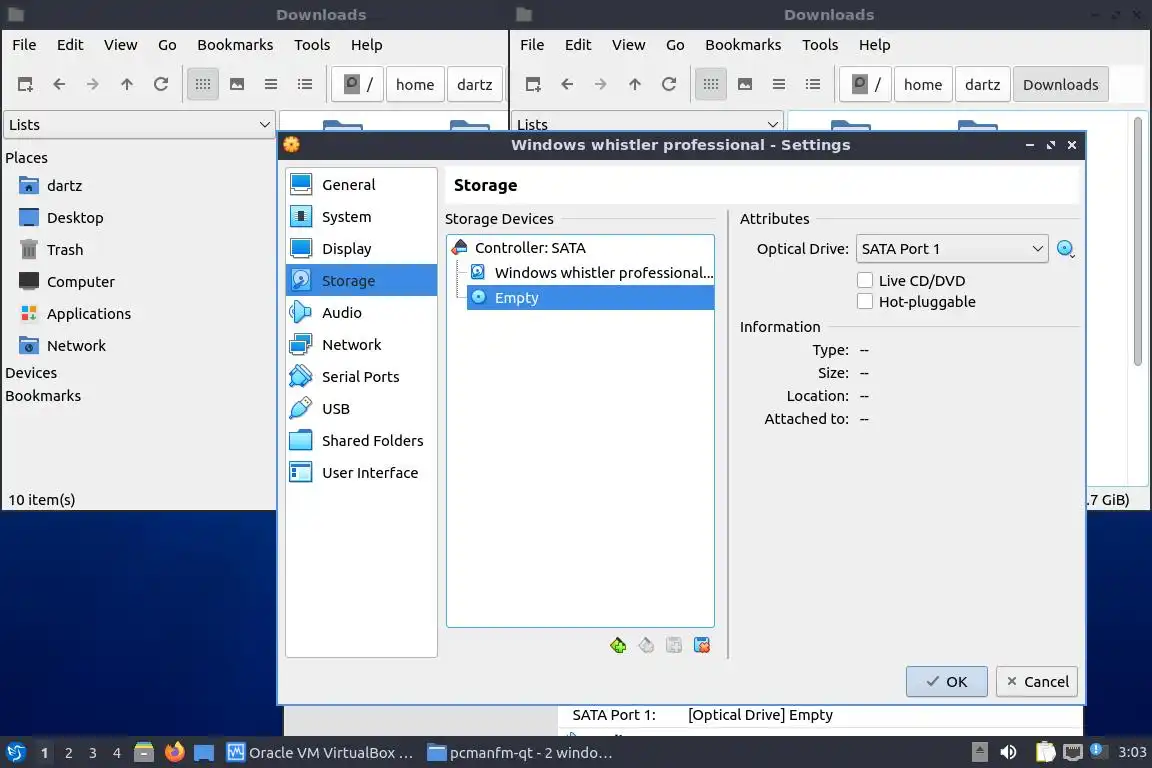Open the Shared Folders settings category
1152x768 pixels.
click(361, 440)
